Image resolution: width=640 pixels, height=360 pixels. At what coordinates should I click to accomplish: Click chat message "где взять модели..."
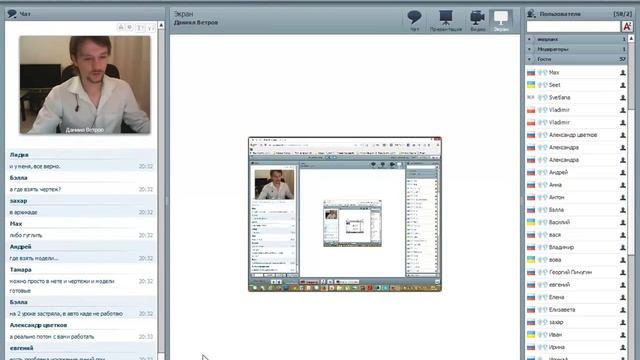[x=34, y=258]
